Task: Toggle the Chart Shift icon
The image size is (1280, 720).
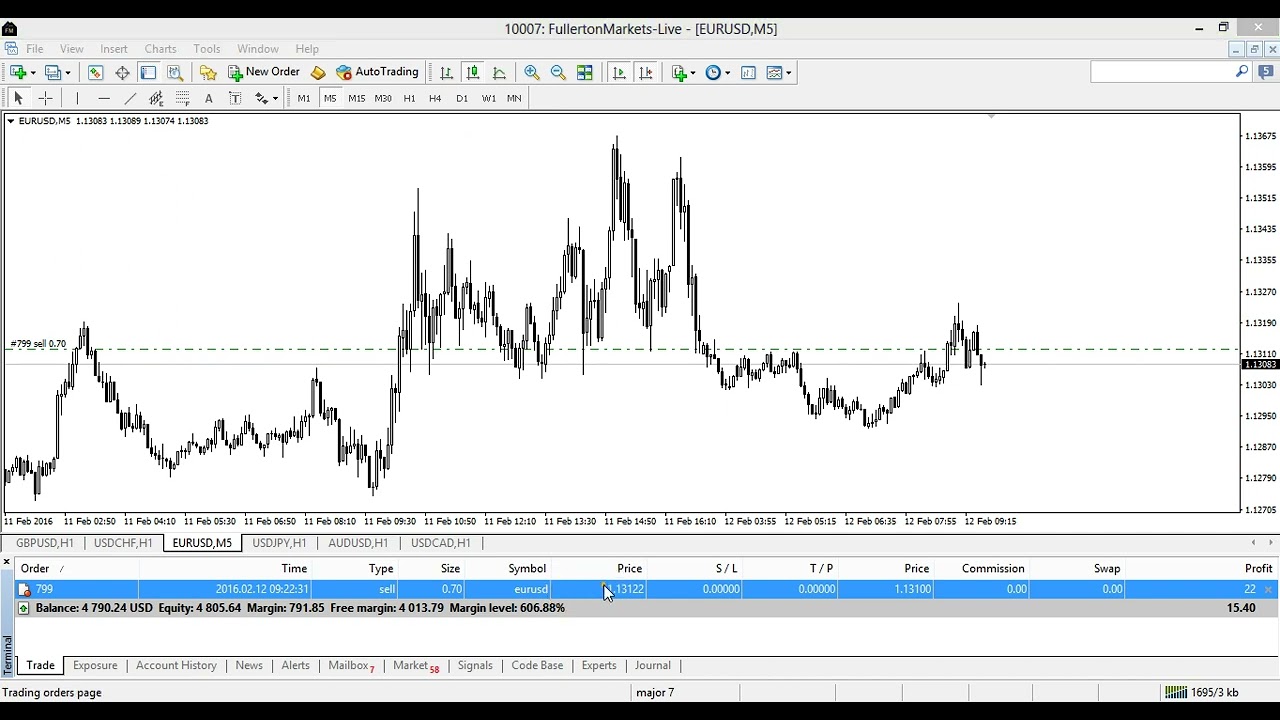Action: [646, 72]
